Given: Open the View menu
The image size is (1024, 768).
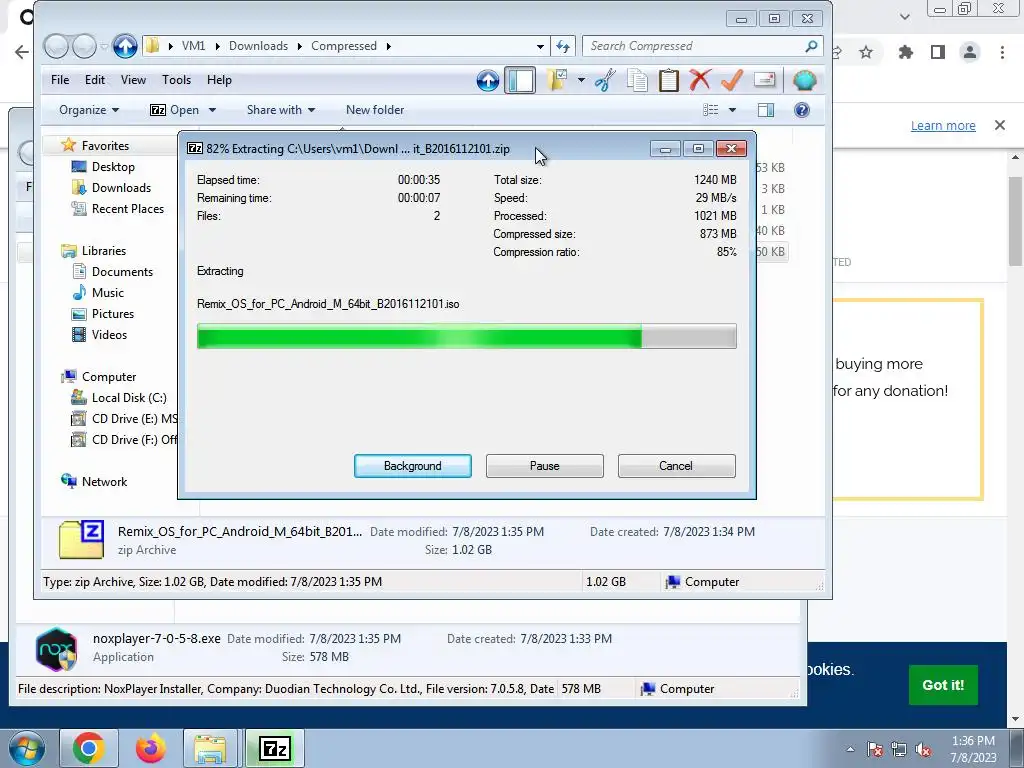Looking at the screenshot, I should [x=133, y=80].
